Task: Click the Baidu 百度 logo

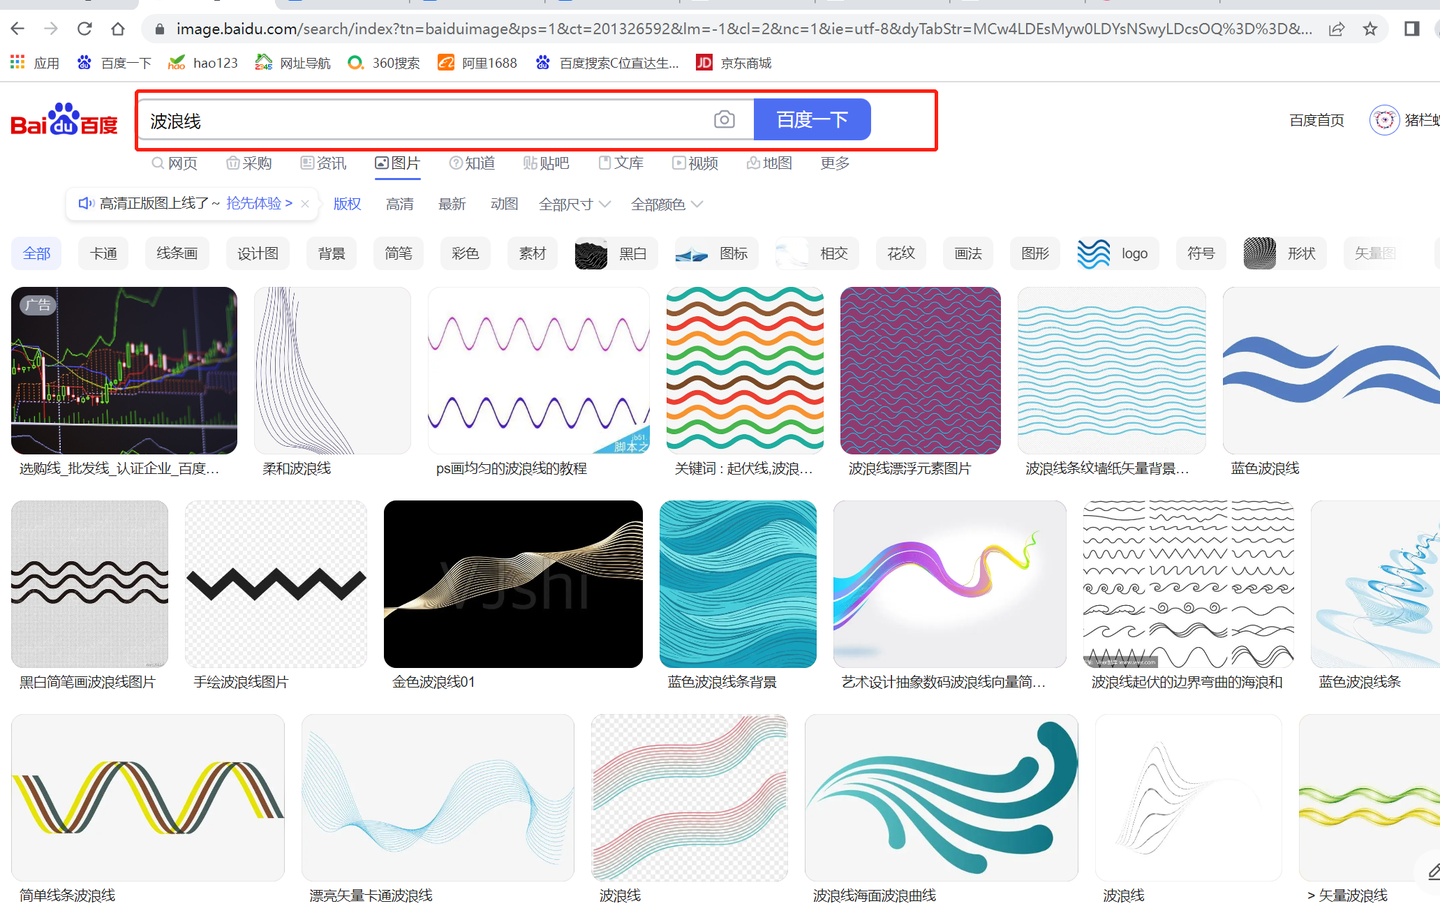Action: [63, 119]
